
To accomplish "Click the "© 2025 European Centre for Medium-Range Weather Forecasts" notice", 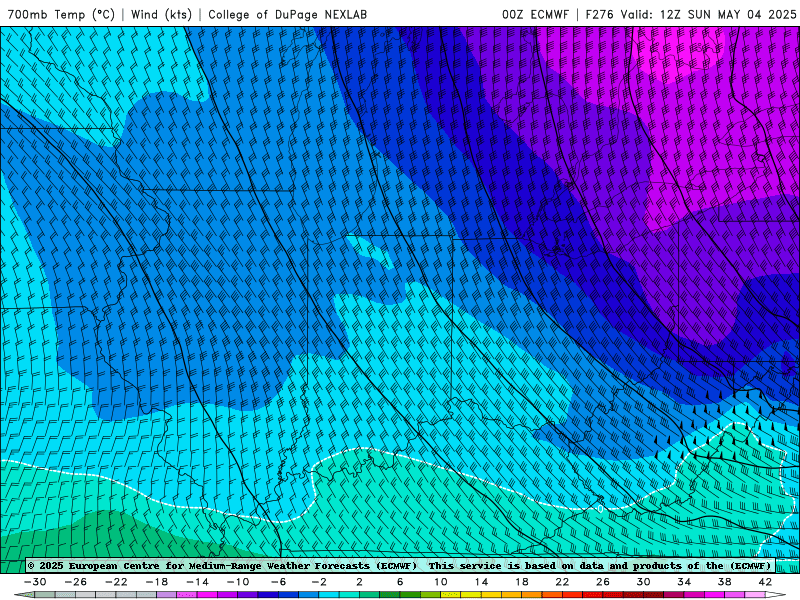I will [x=222, y=565].
